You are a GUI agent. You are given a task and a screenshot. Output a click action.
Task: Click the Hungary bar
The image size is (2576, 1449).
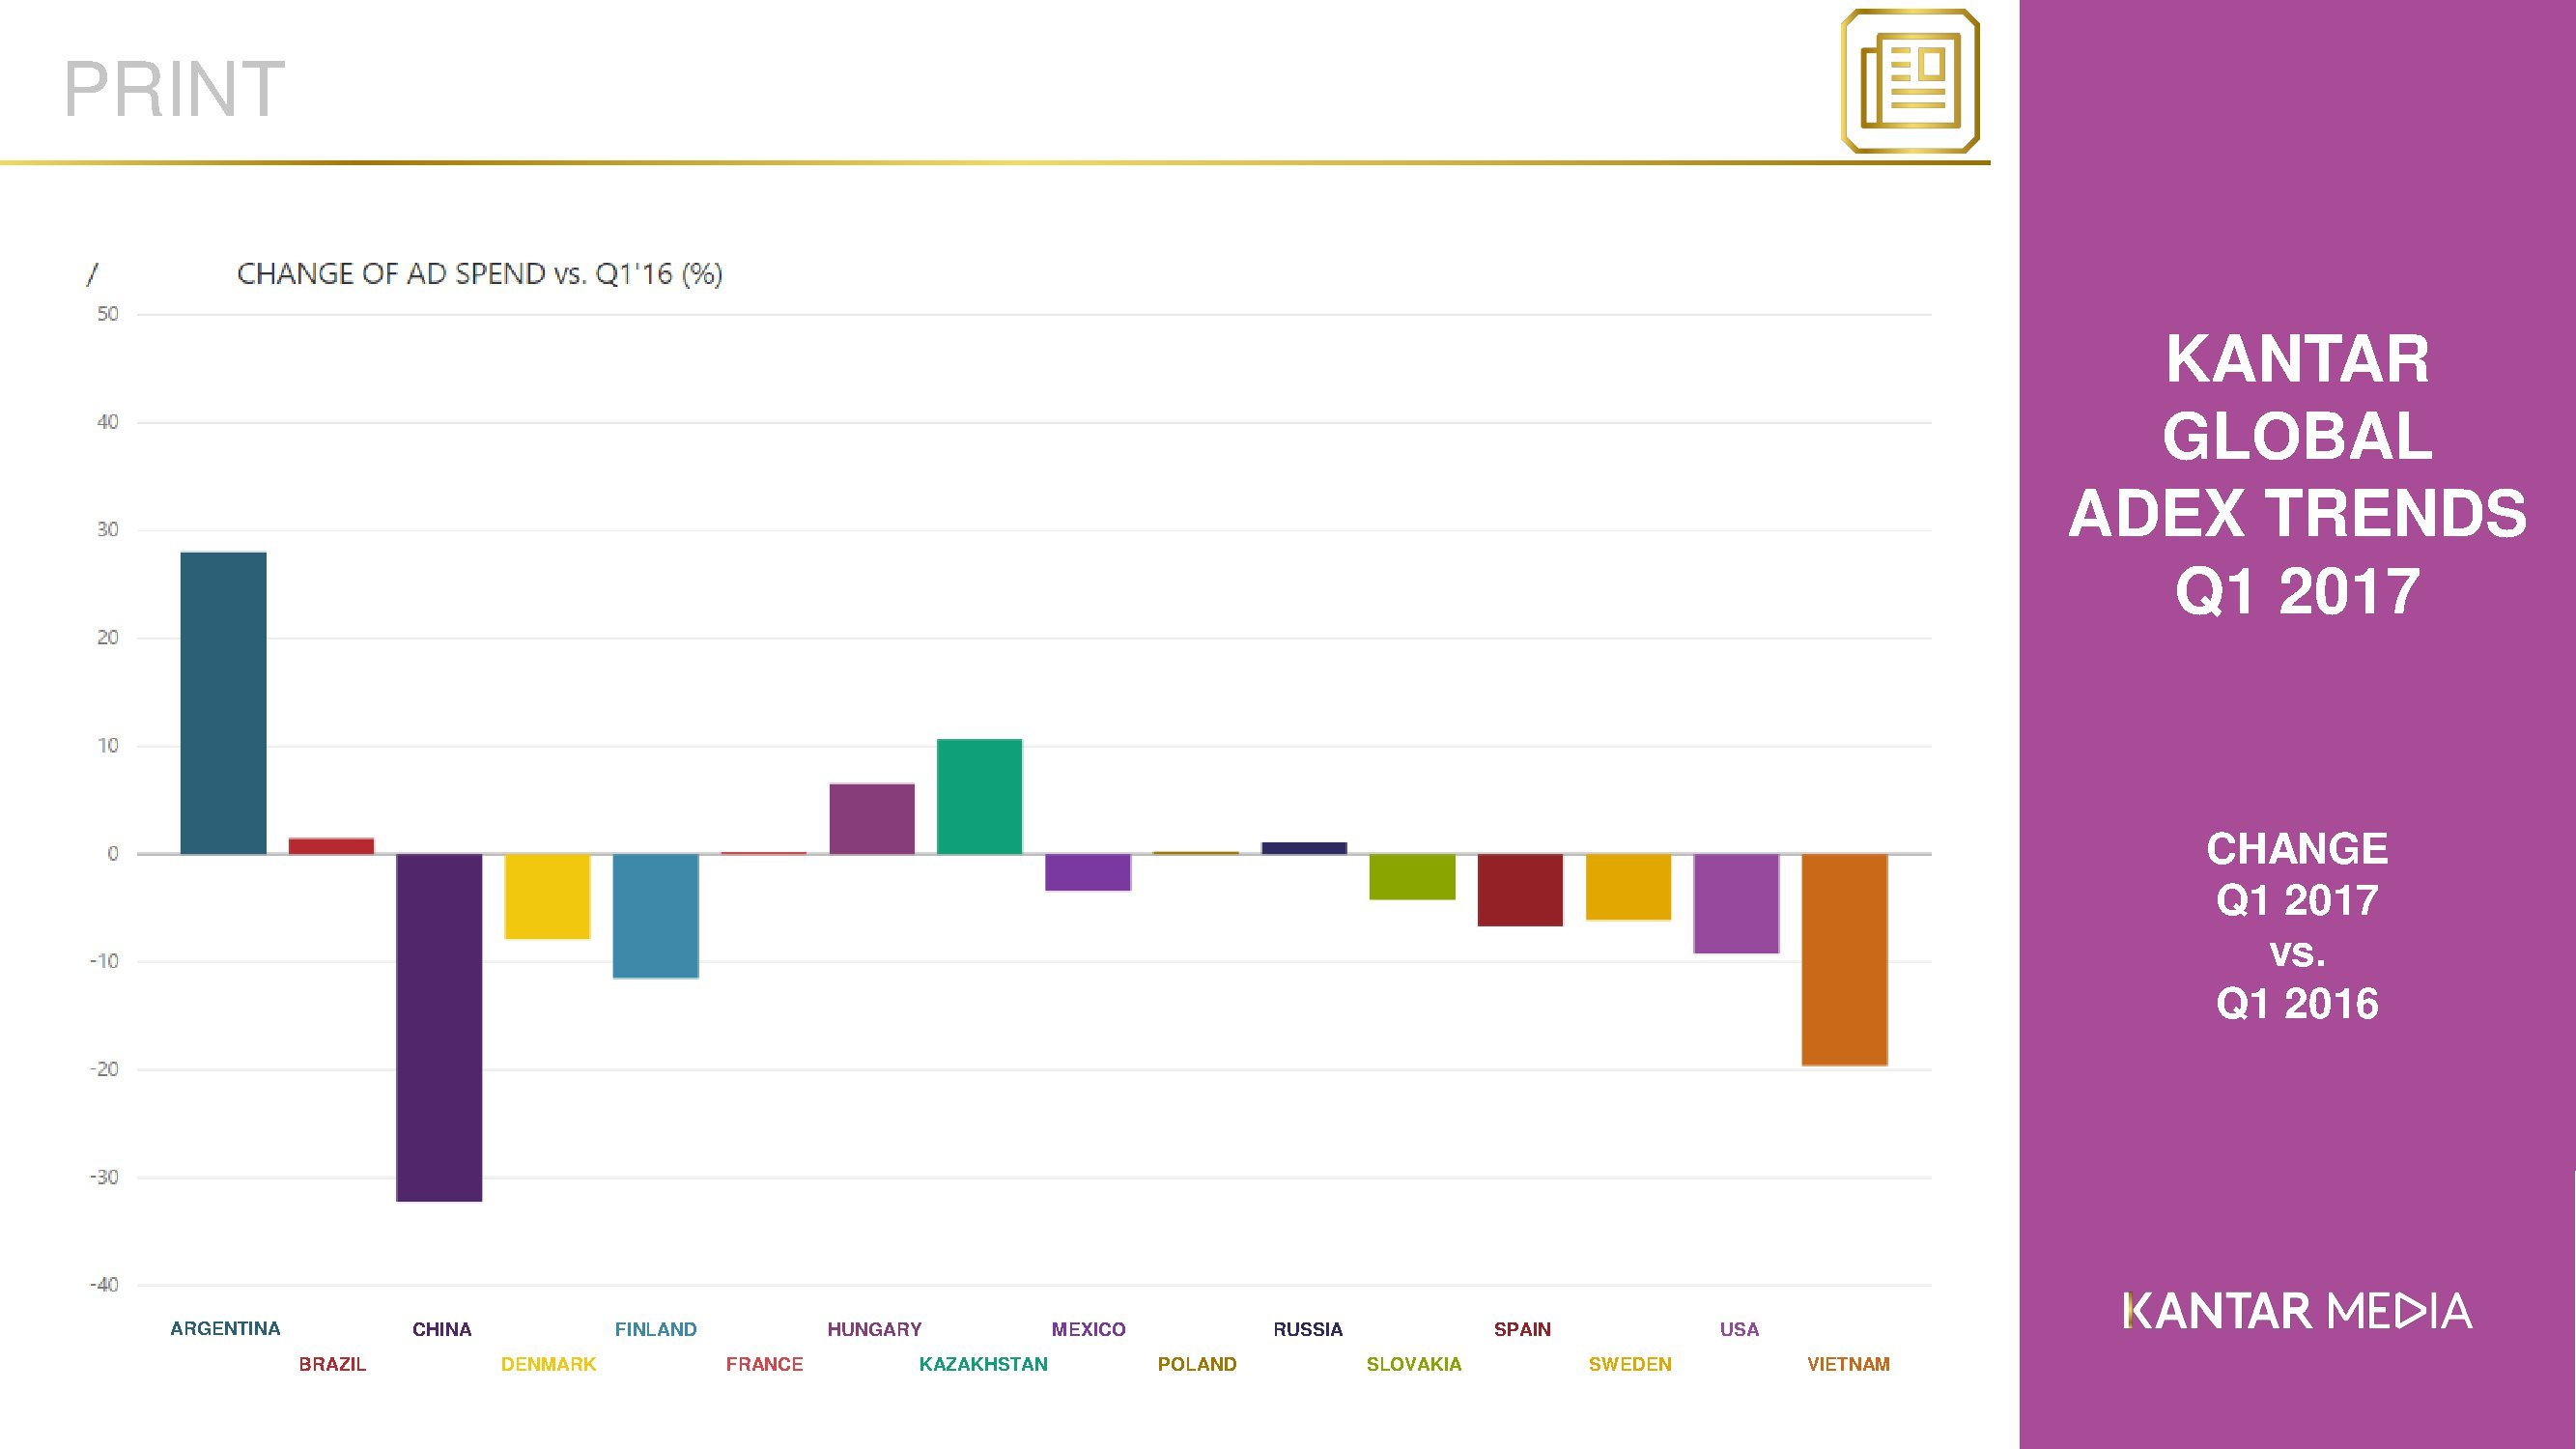872,819
